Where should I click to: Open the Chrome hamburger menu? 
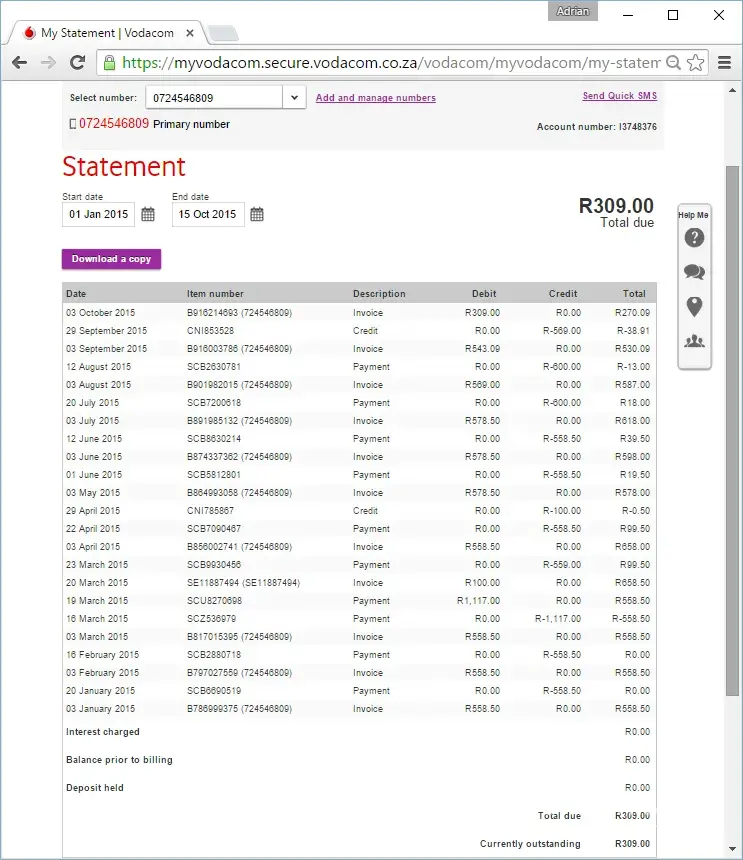(725, 63)
